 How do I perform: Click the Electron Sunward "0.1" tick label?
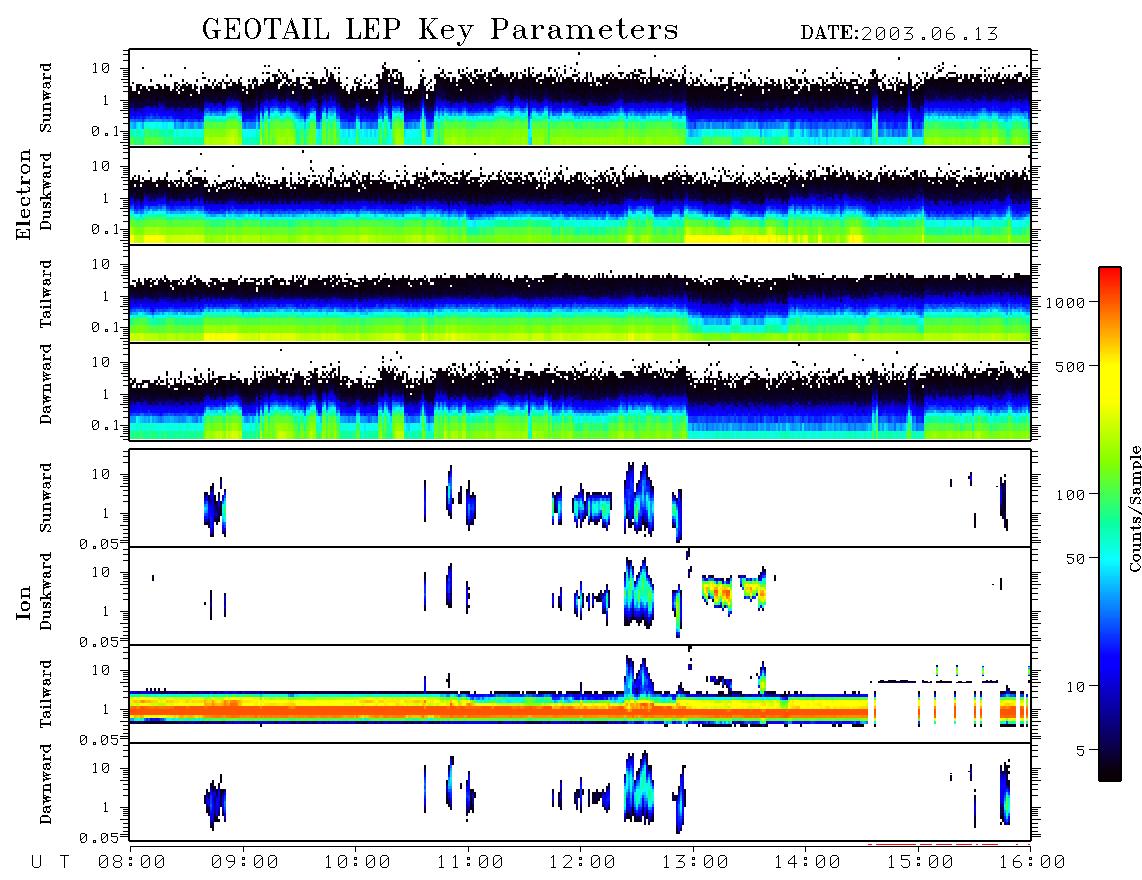point(106,131)
